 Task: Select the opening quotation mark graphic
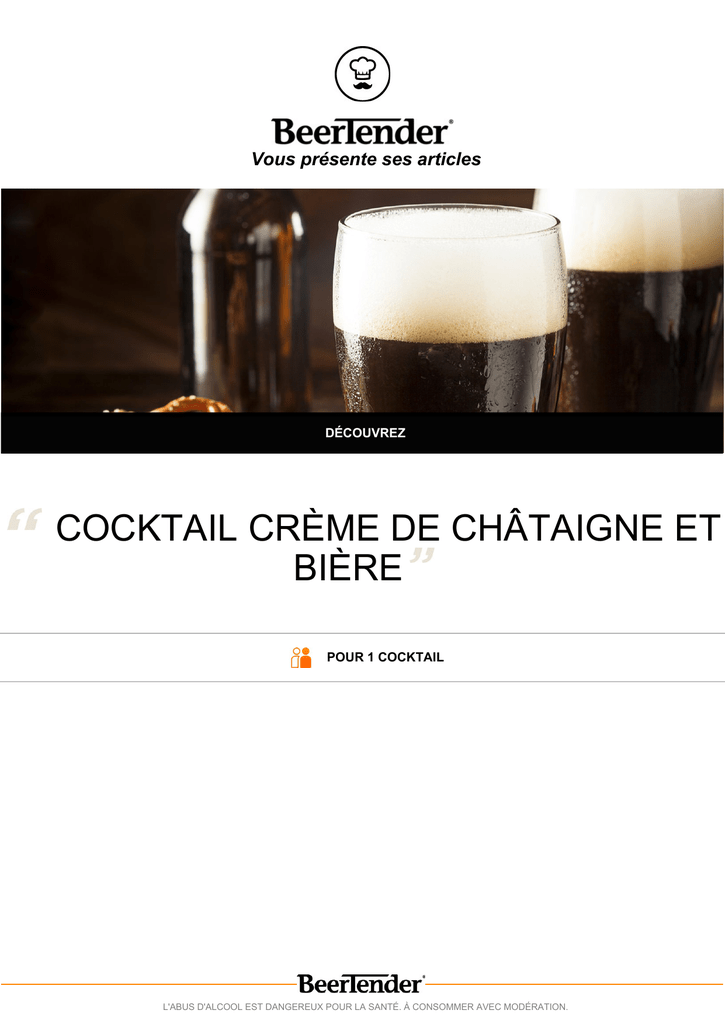(x=25, y=520)
